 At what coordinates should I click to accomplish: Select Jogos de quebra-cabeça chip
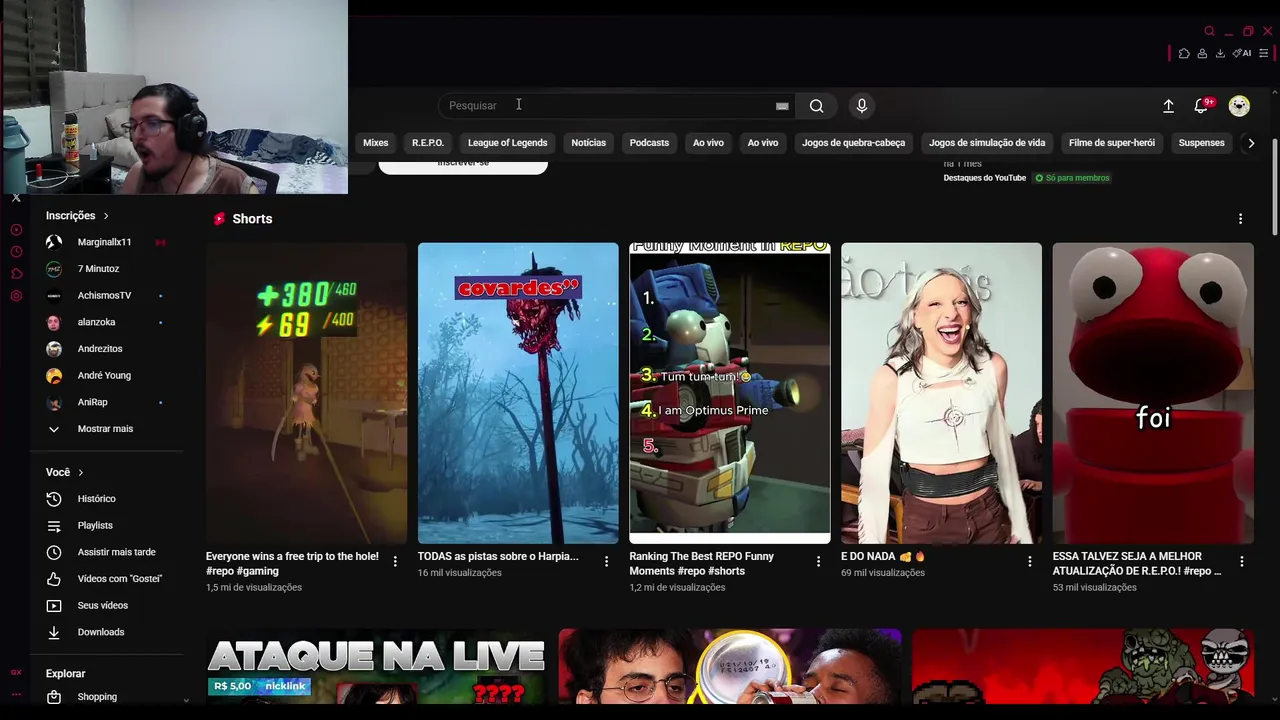pos(853,143)
